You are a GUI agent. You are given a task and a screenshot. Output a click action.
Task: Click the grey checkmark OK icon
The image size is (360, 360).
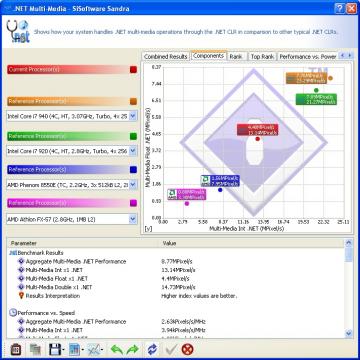(x=170, y=349)
